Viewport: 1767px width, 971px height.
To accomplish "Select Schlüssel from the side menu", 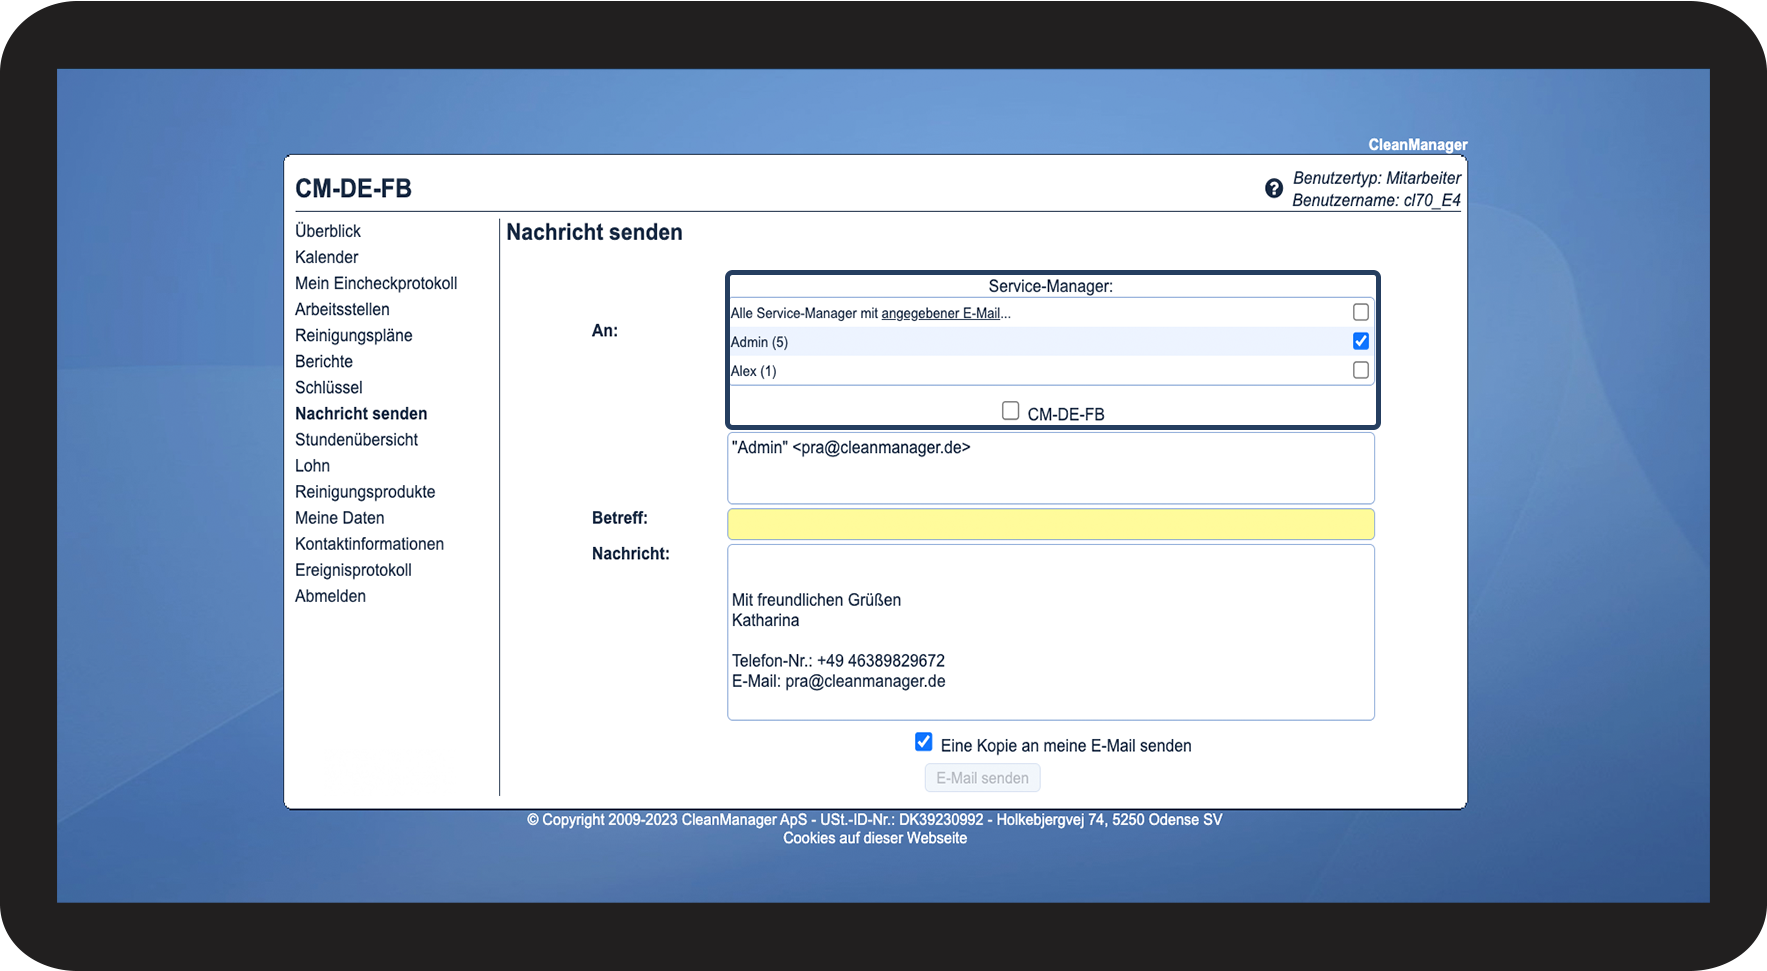I will (x=328, y=387).
